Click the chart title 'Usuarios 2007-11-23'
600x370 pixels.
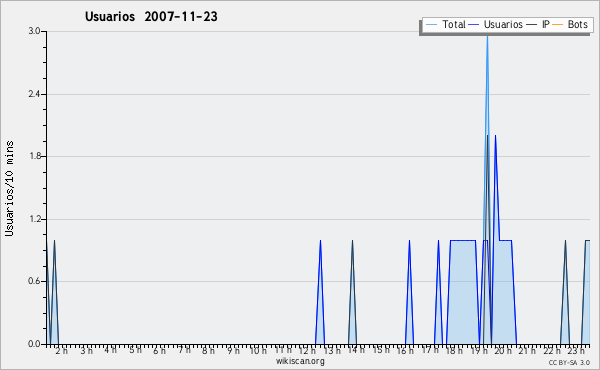tap(151, 16)
